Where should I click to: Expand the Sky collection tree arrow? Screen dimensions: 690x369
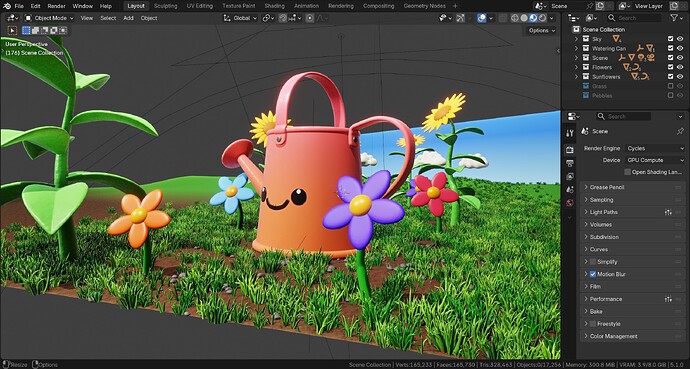tap(576, 39)
